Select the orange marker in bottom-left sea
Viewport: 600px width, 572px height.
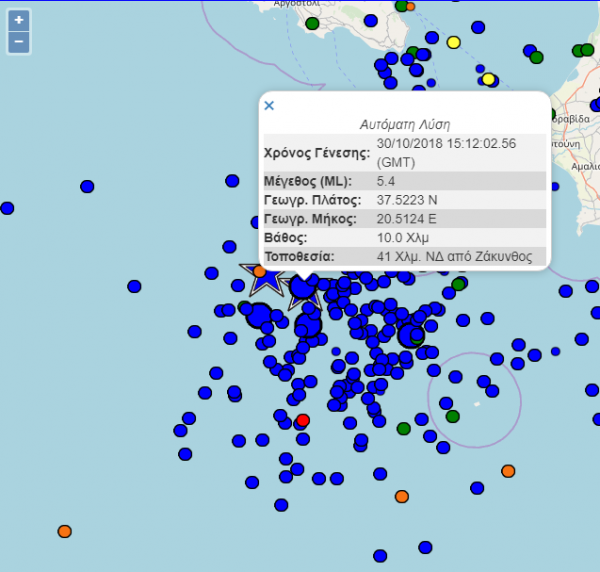point(65,531)
